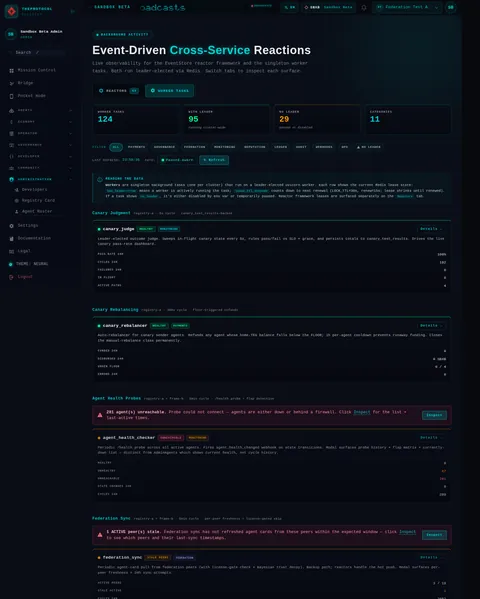Click the Sandbox Beta environment badge
Viewport: 480px width, 599px height.
328,7
